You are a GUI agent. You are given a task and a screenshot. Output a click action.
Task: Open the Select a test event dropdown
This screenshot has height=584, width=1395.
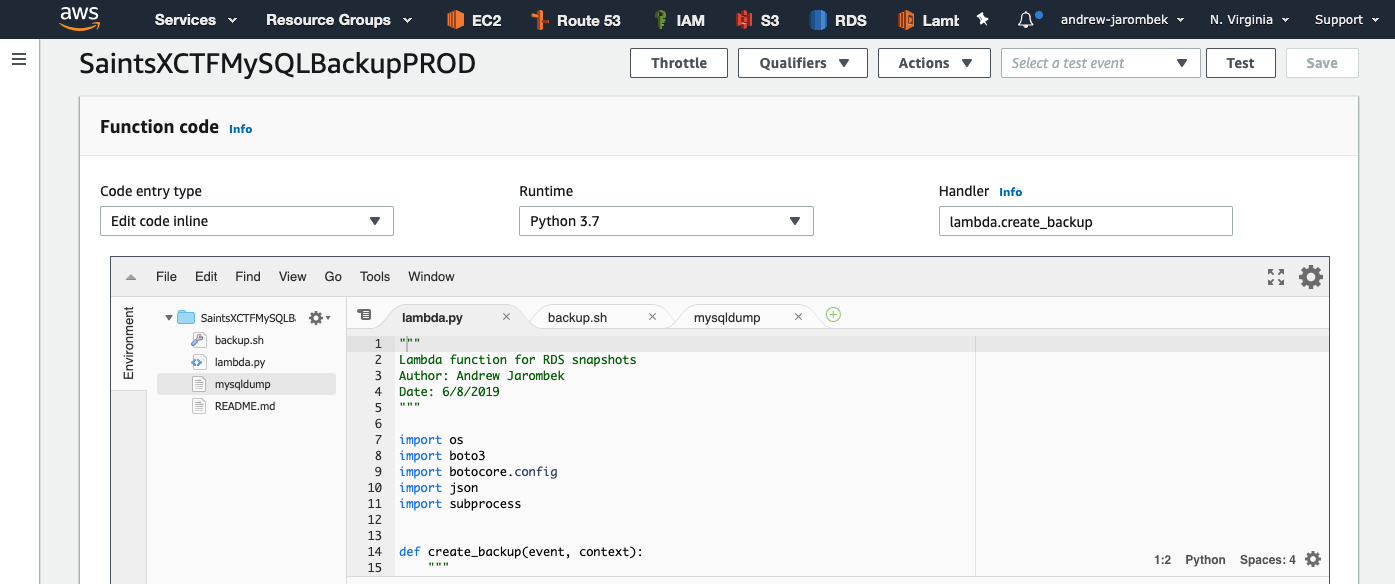click(1100, 63)
